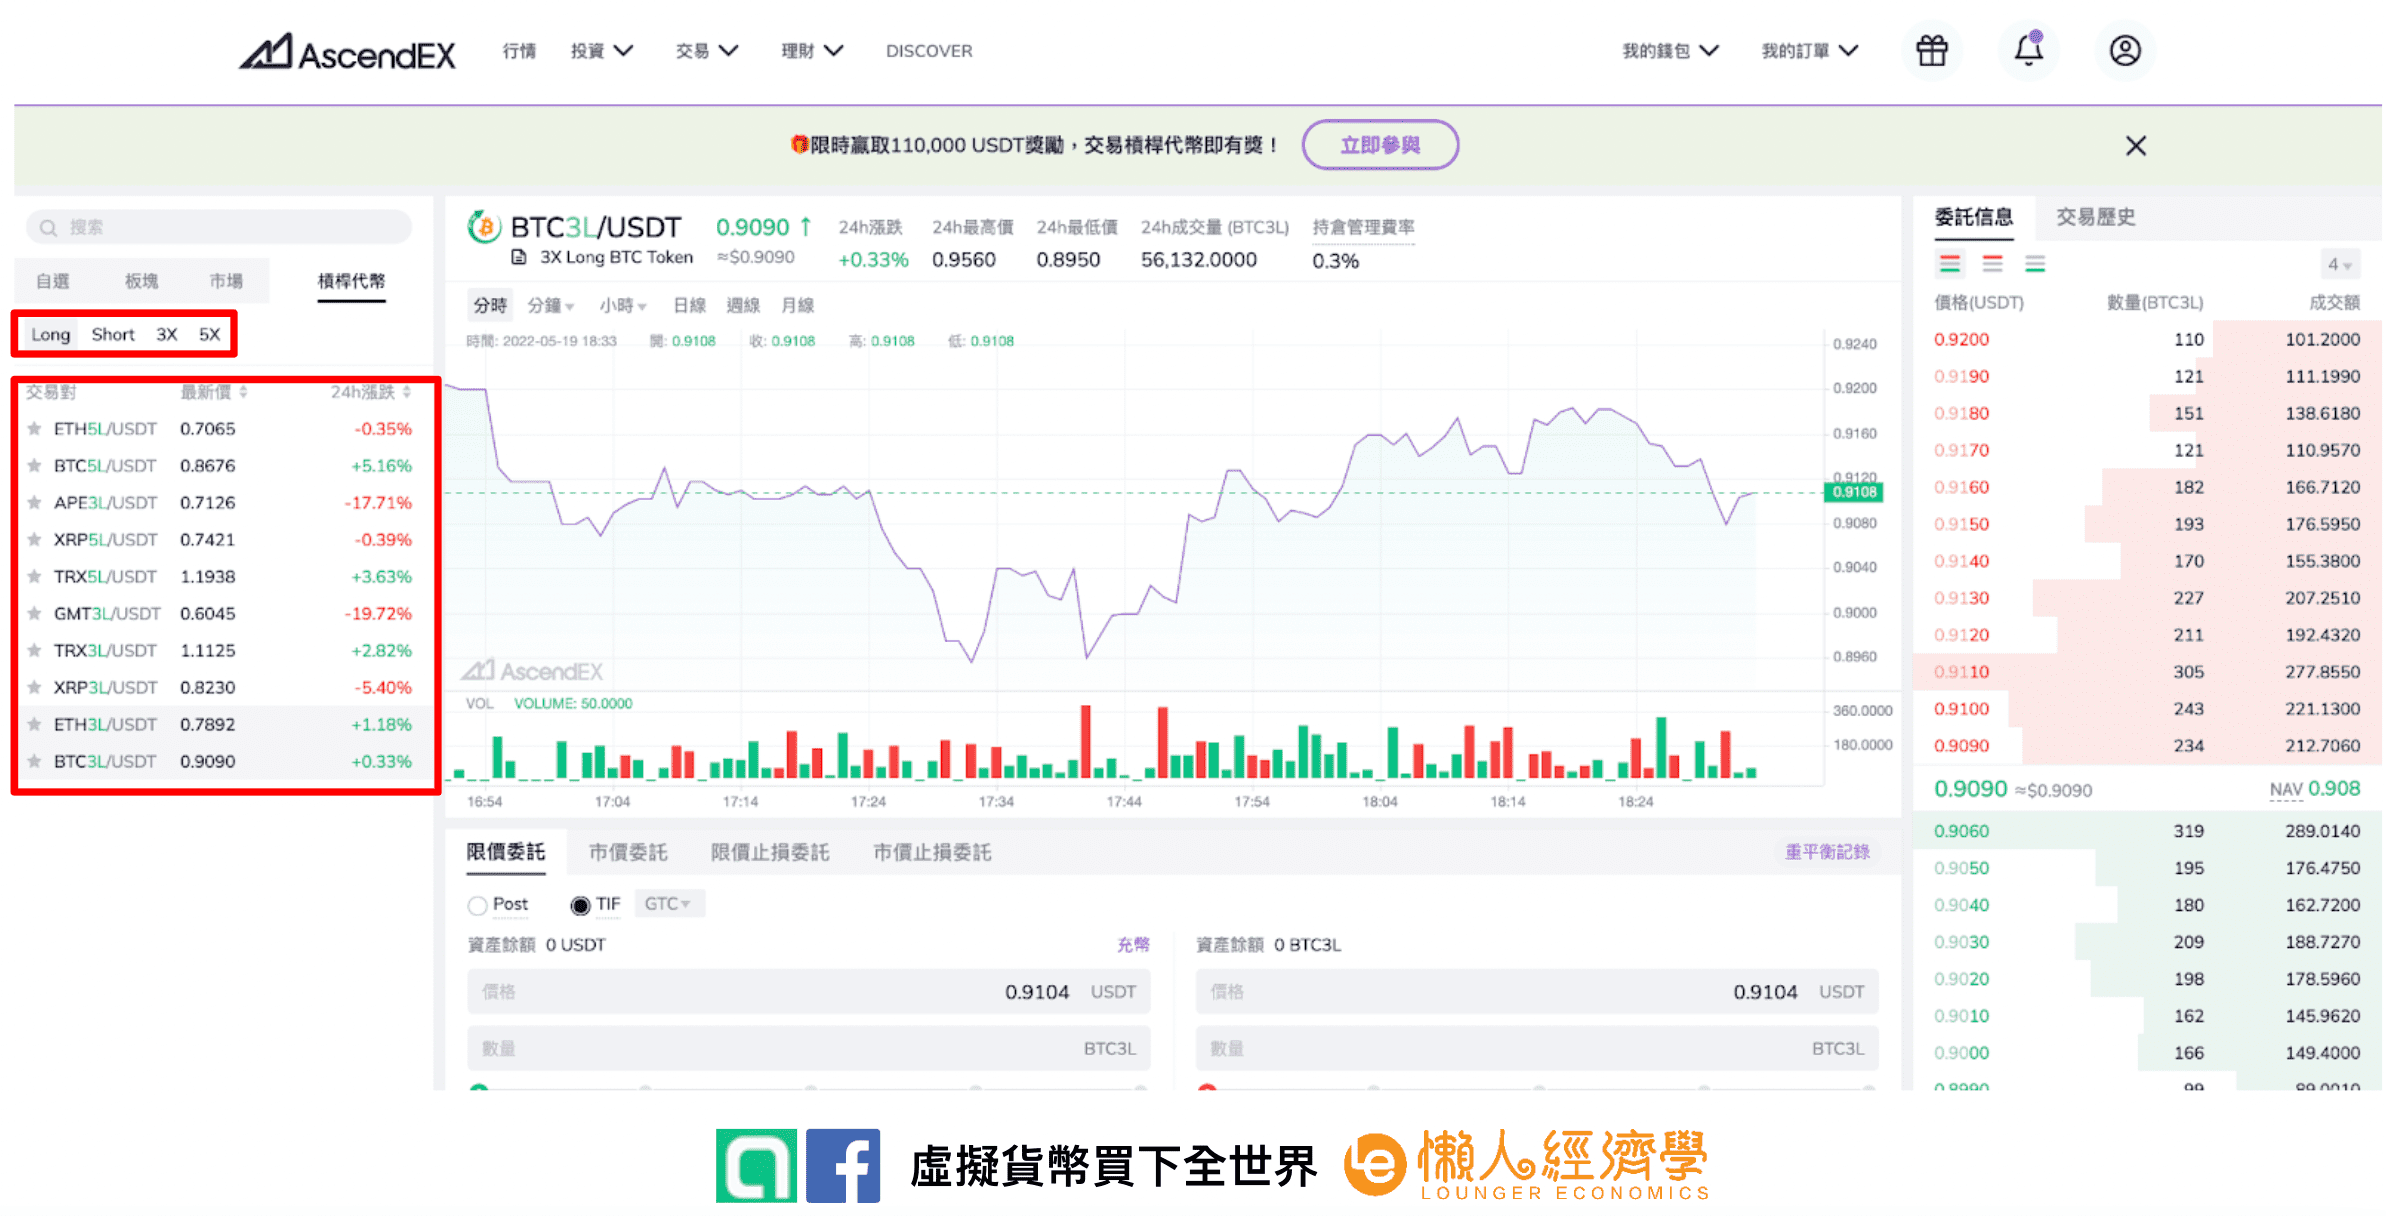Expand the 投資 menu
This screenshot has width=2386, height=1216.
[602, 51]
